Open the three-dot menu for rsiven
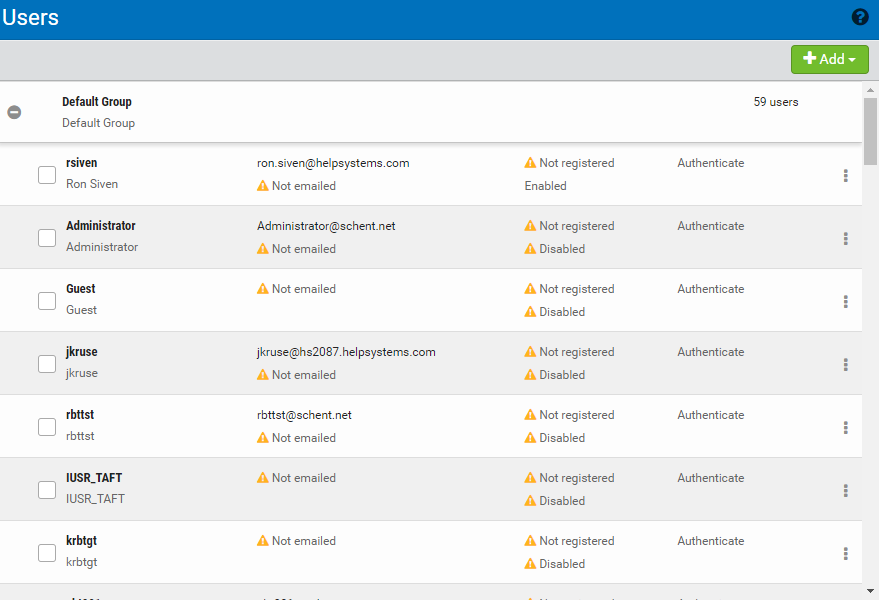Viewport: 879px width, 600px height. [845, 176]
